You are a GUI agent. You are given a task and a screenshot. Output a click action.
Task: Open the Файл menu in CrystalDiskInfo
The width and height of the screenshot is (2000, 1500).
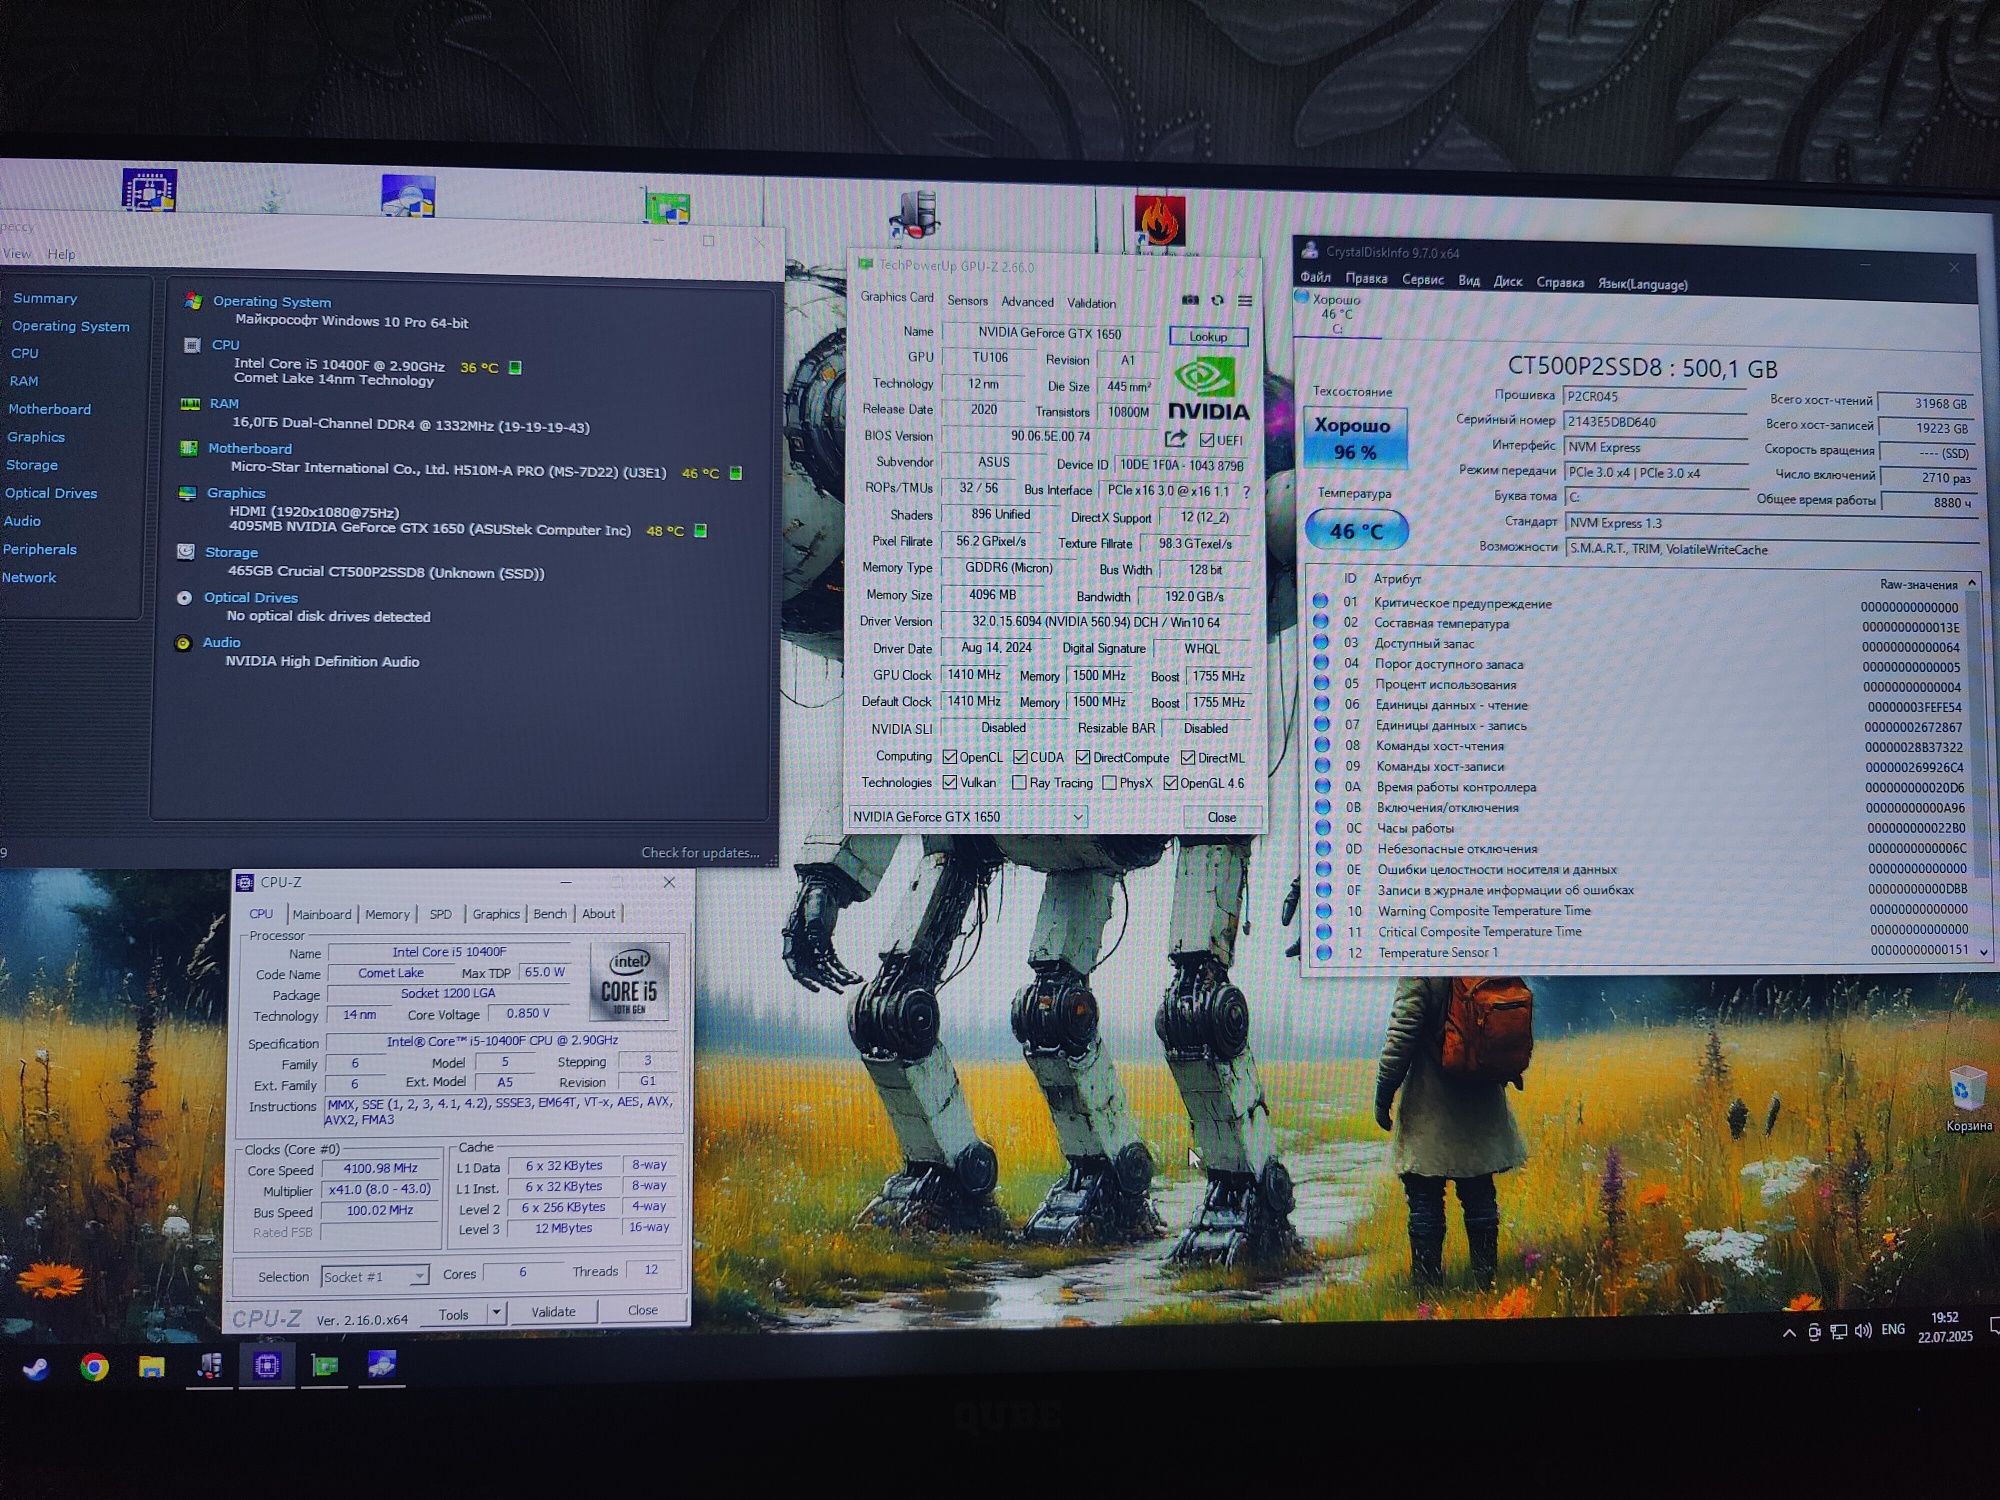(x=1315, y=277)
